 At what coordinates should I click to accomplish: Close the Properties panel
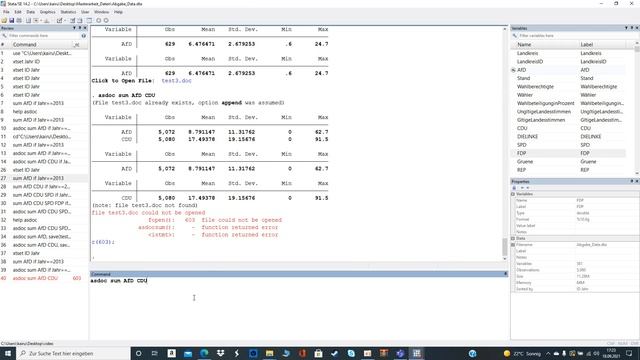coord(637,181)
